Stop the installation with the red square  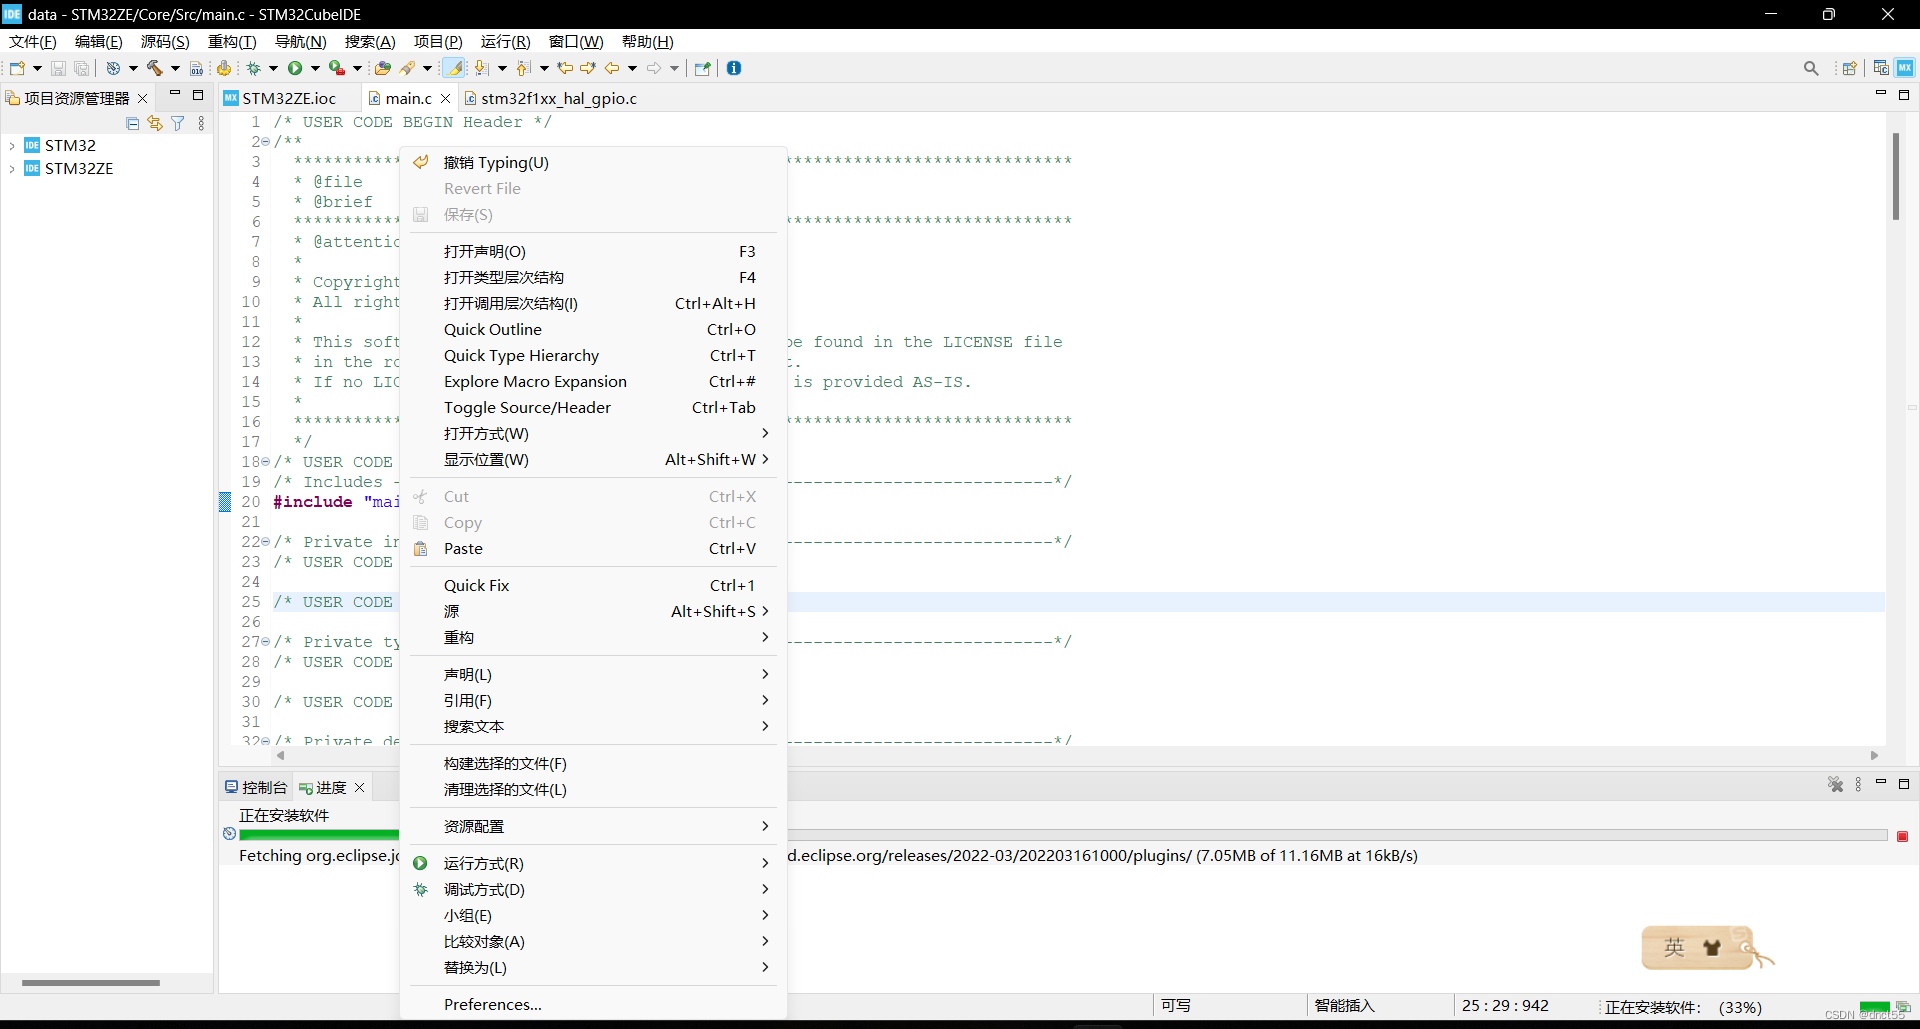pos(1902,836)
